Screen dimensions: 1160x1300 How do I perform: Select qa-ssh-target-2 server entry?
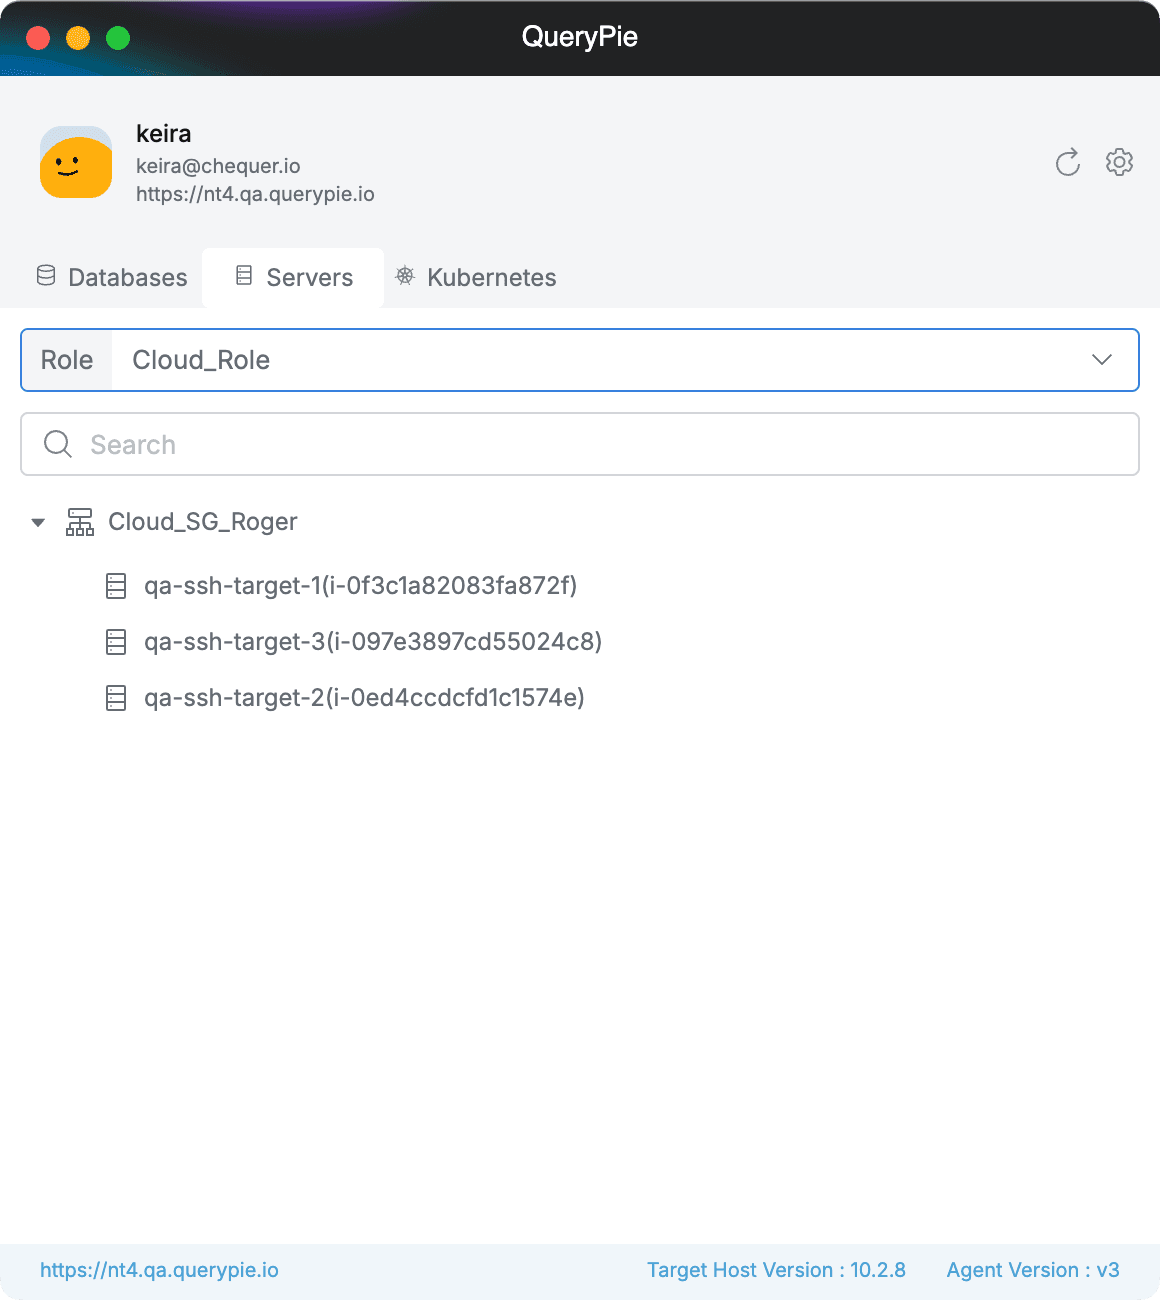[x=364, y=698]
